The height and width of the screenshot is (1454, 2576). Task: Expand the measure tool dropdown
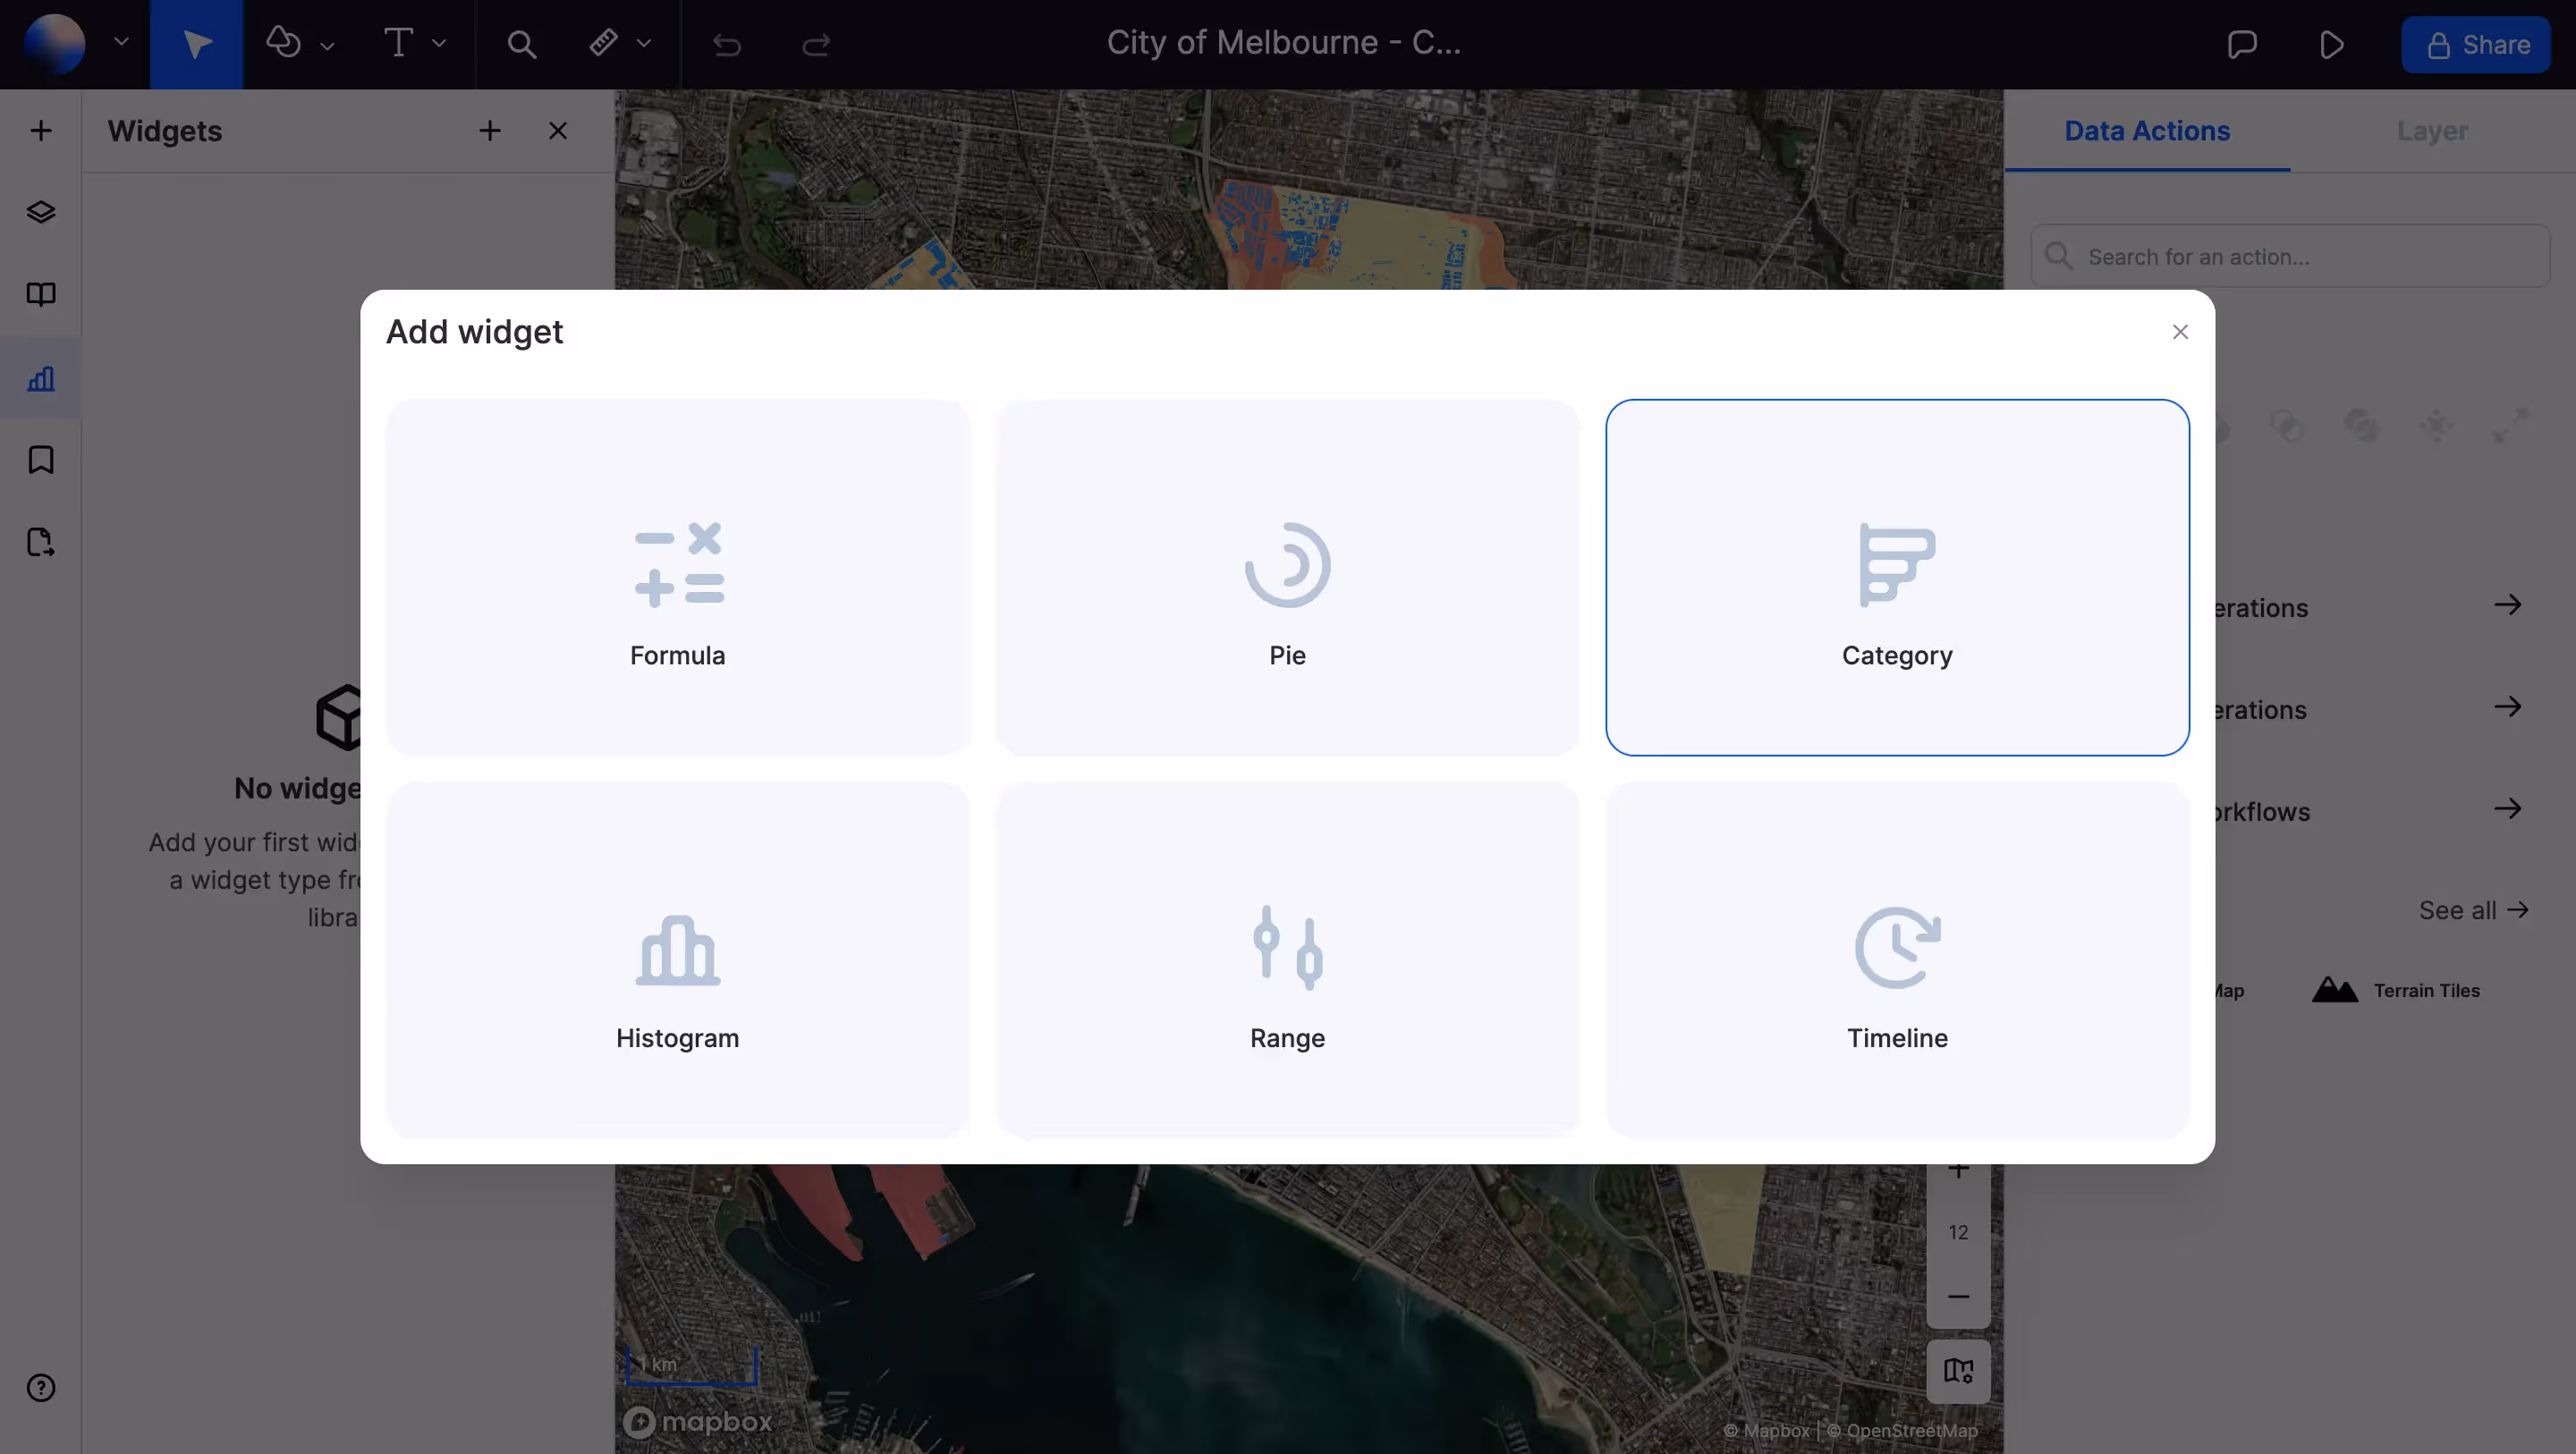coord(645,44)
